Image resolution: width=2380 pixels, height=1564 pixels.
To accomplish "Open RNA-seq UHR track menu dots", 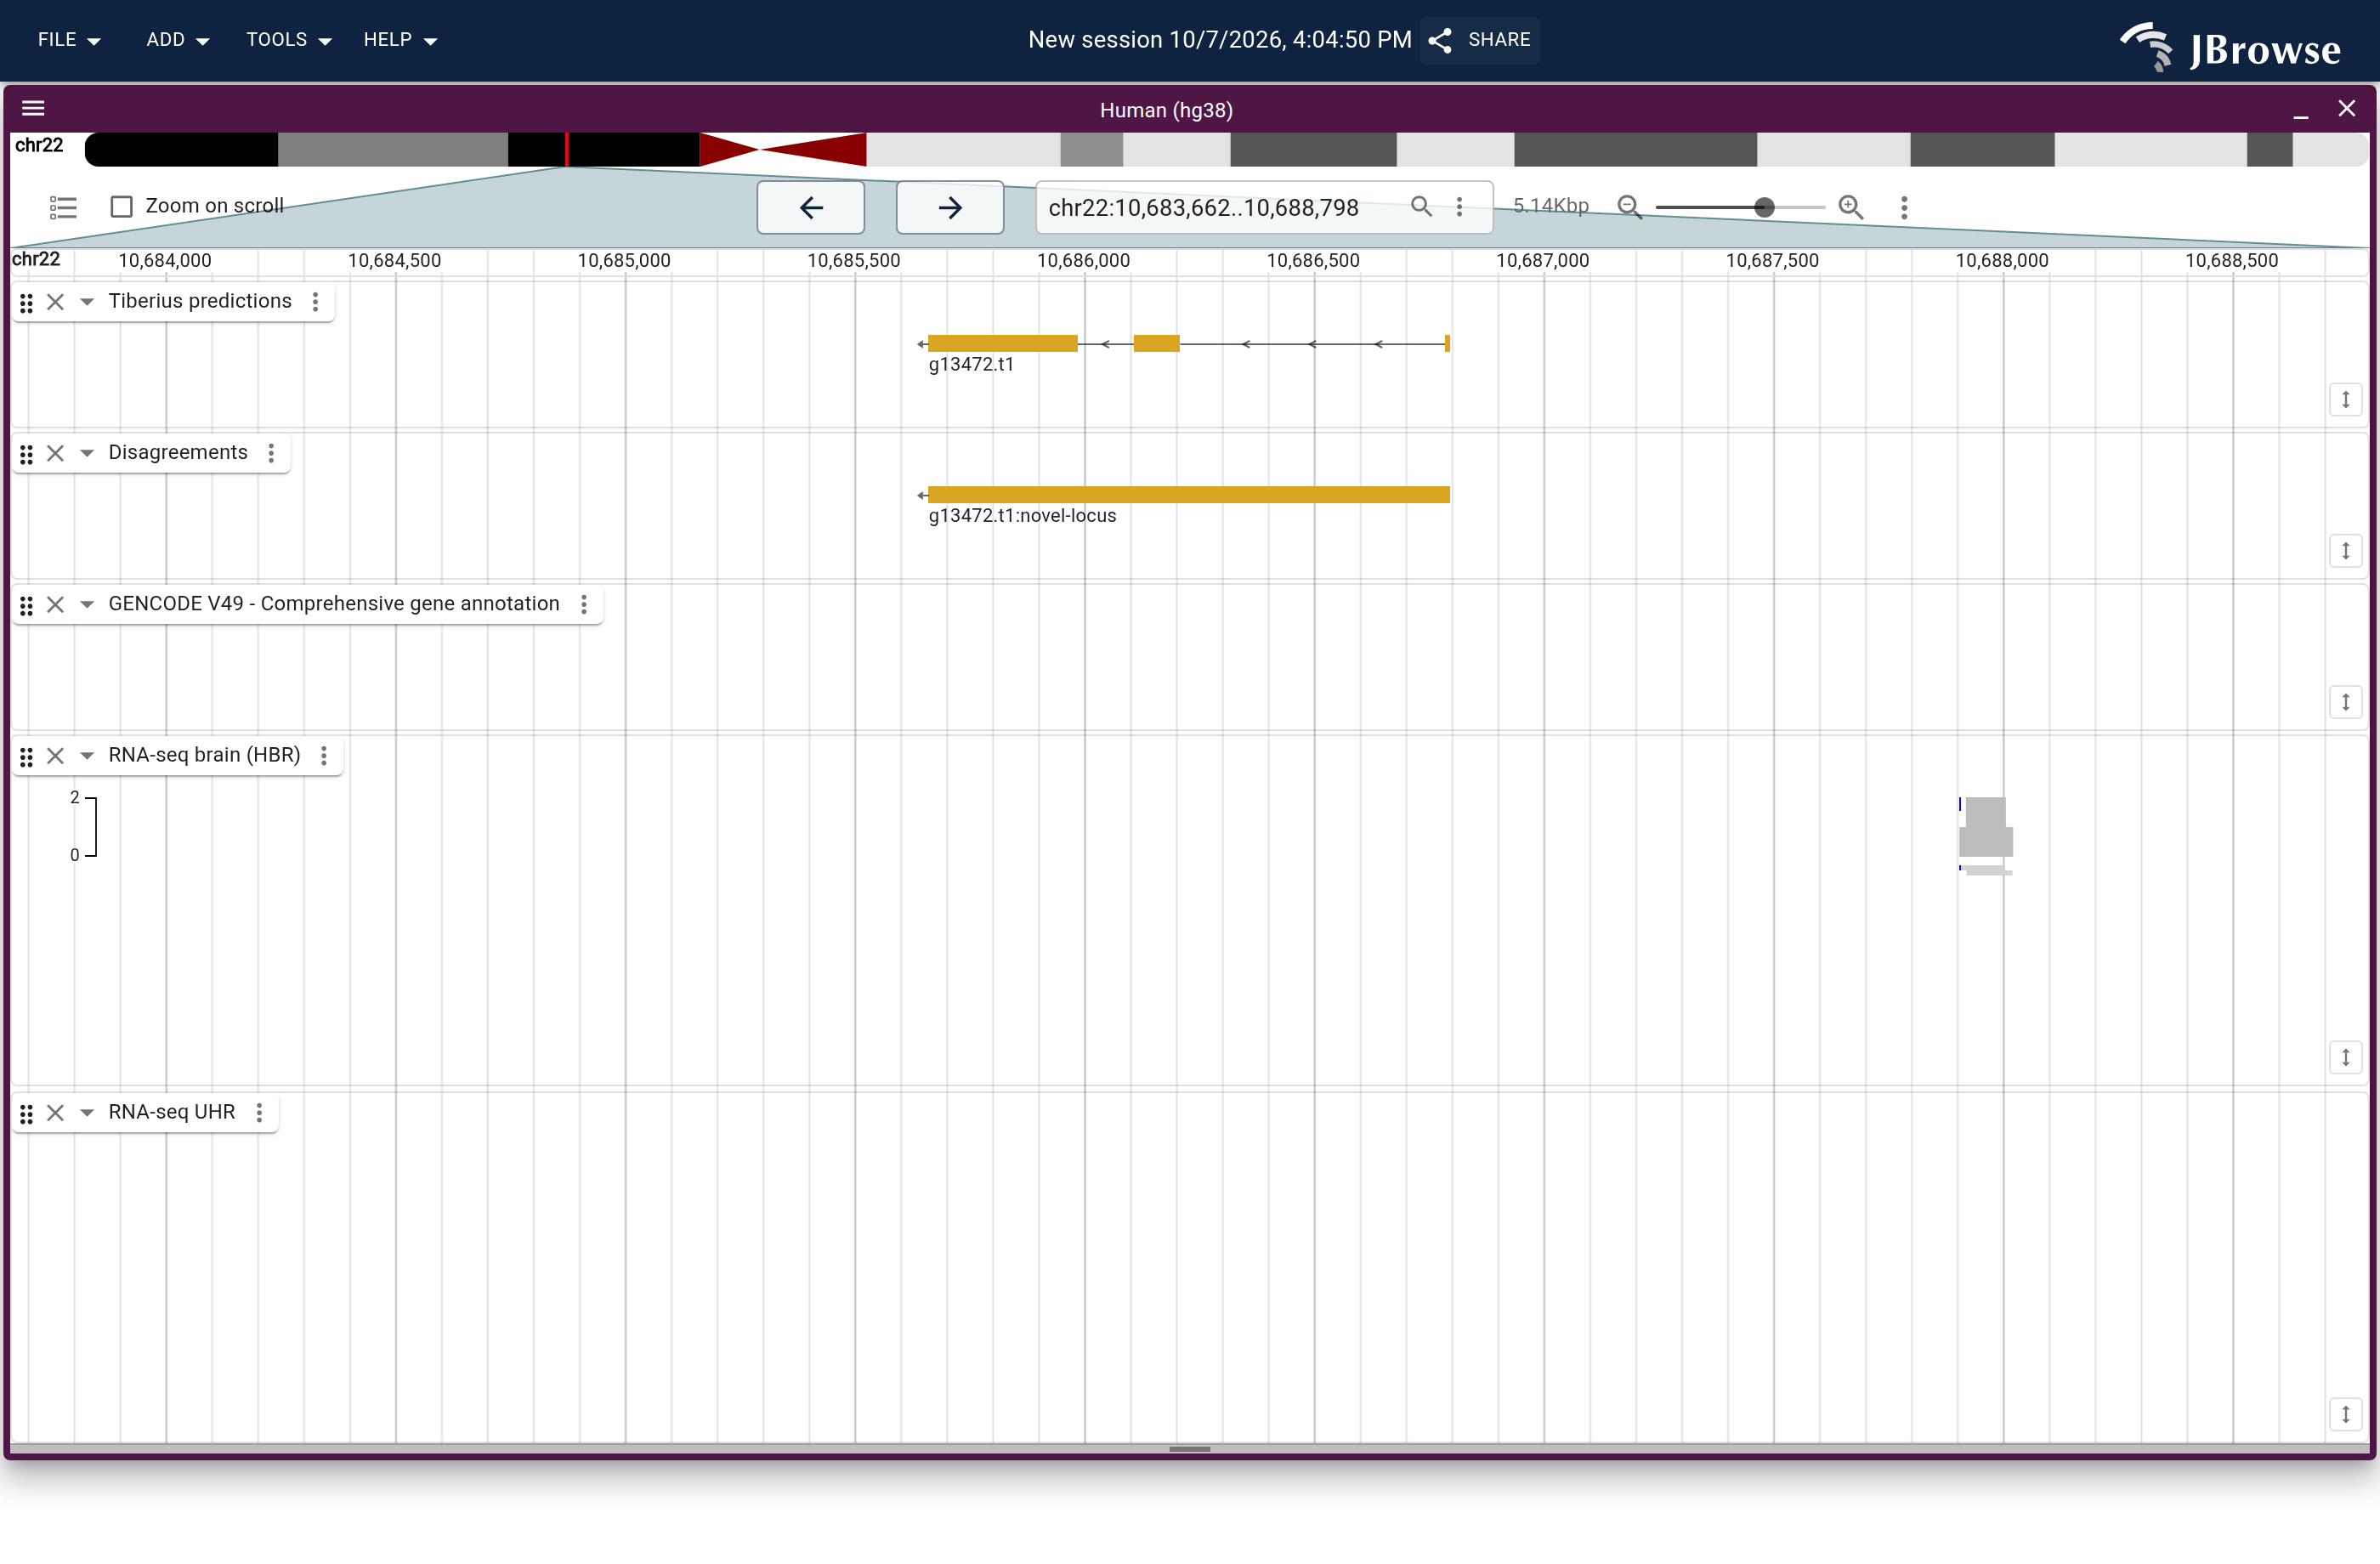I will [259, 1113].
